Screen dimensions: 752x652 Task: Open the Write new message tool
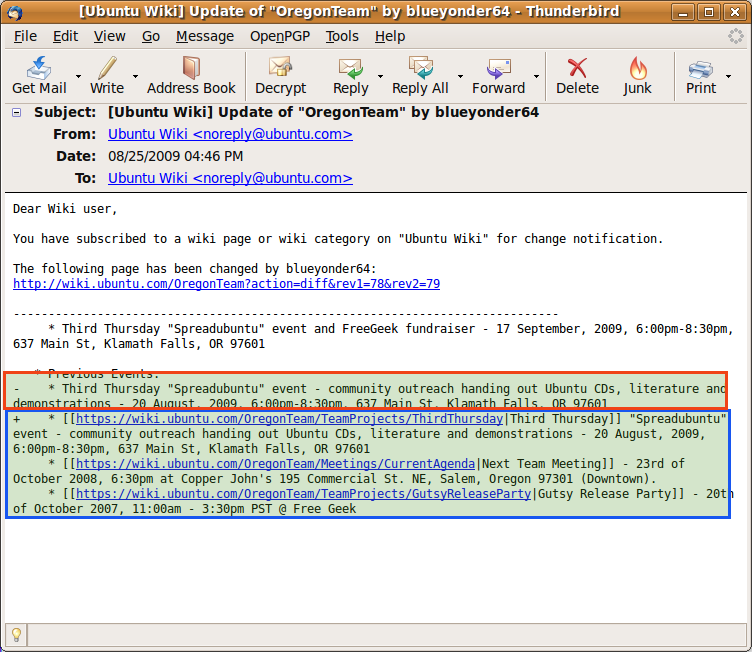(107, 75)
